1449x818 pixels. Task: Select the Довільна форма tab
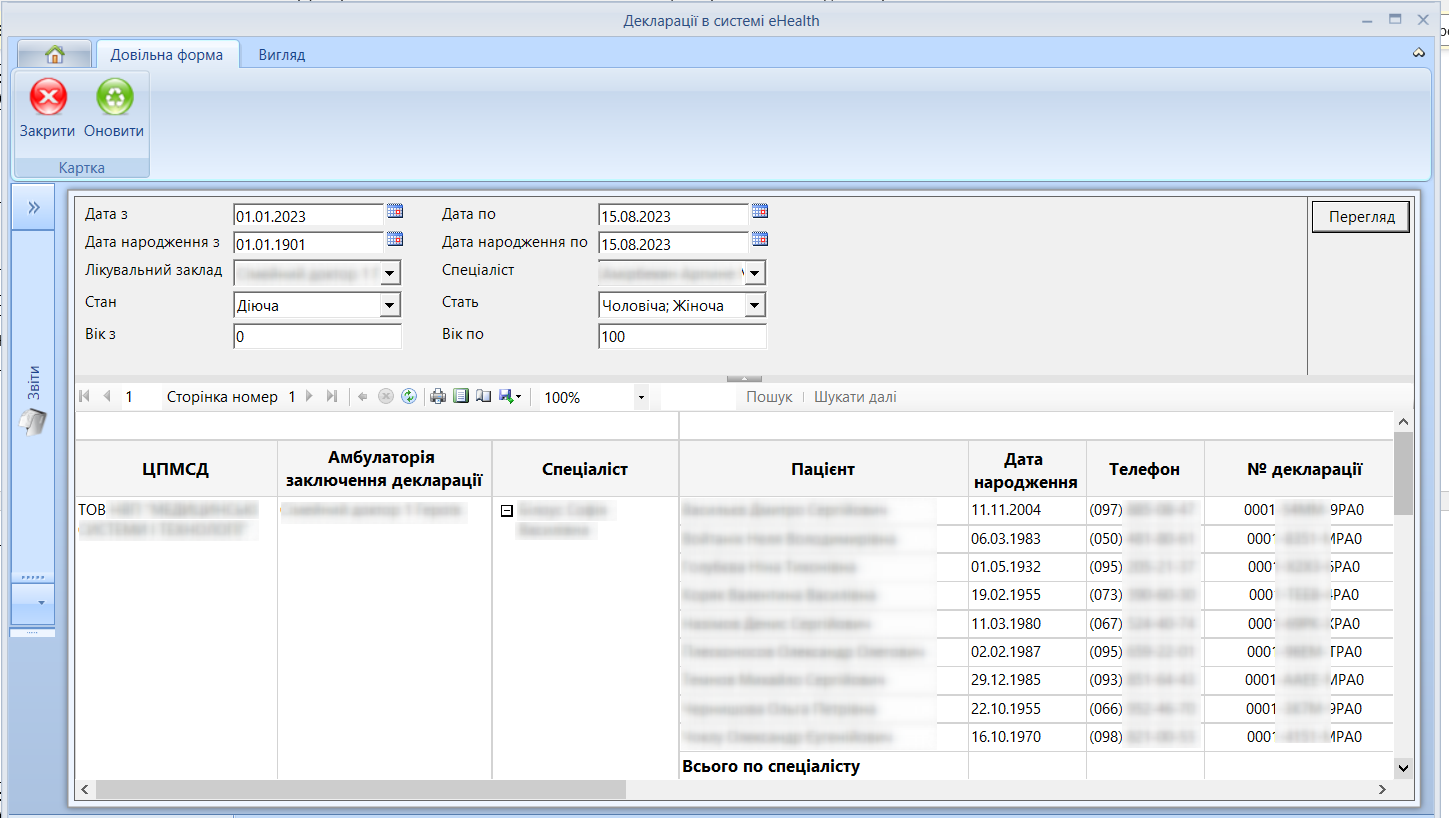click(167, 55)
